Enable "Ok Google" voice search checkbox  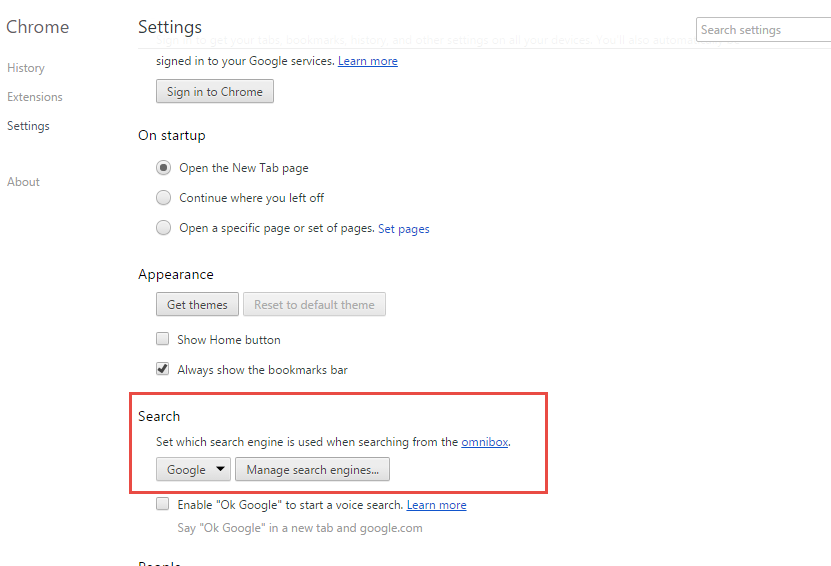click(x=163, y=504)
